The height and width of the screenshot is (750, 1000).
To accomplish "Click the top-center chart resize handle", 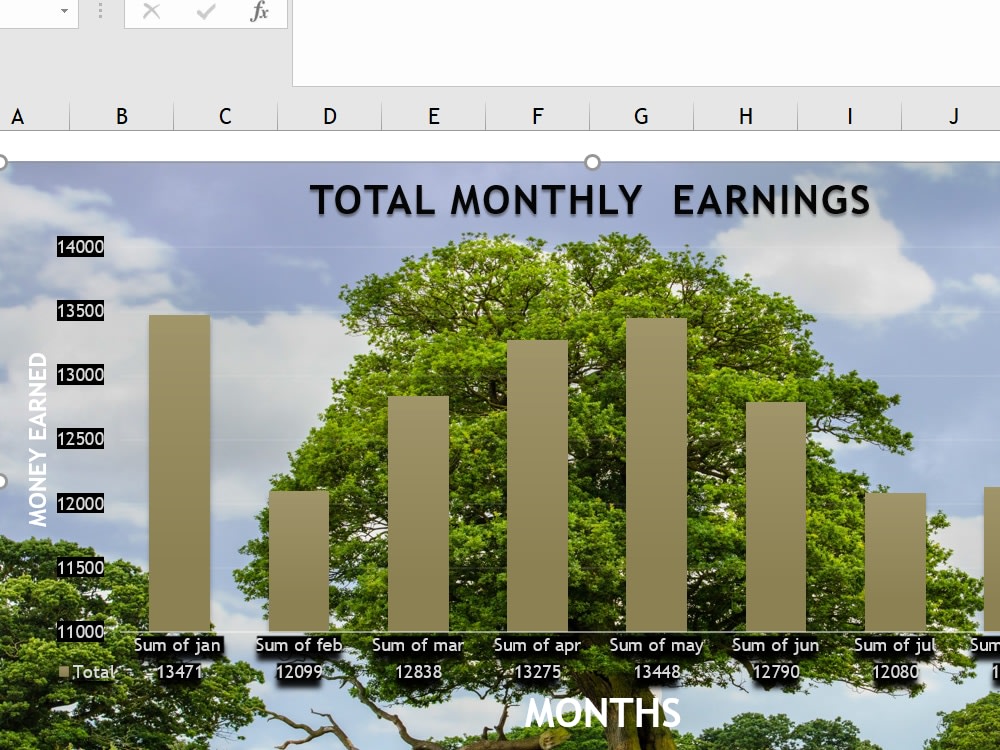I will click(x=592, y=162).
